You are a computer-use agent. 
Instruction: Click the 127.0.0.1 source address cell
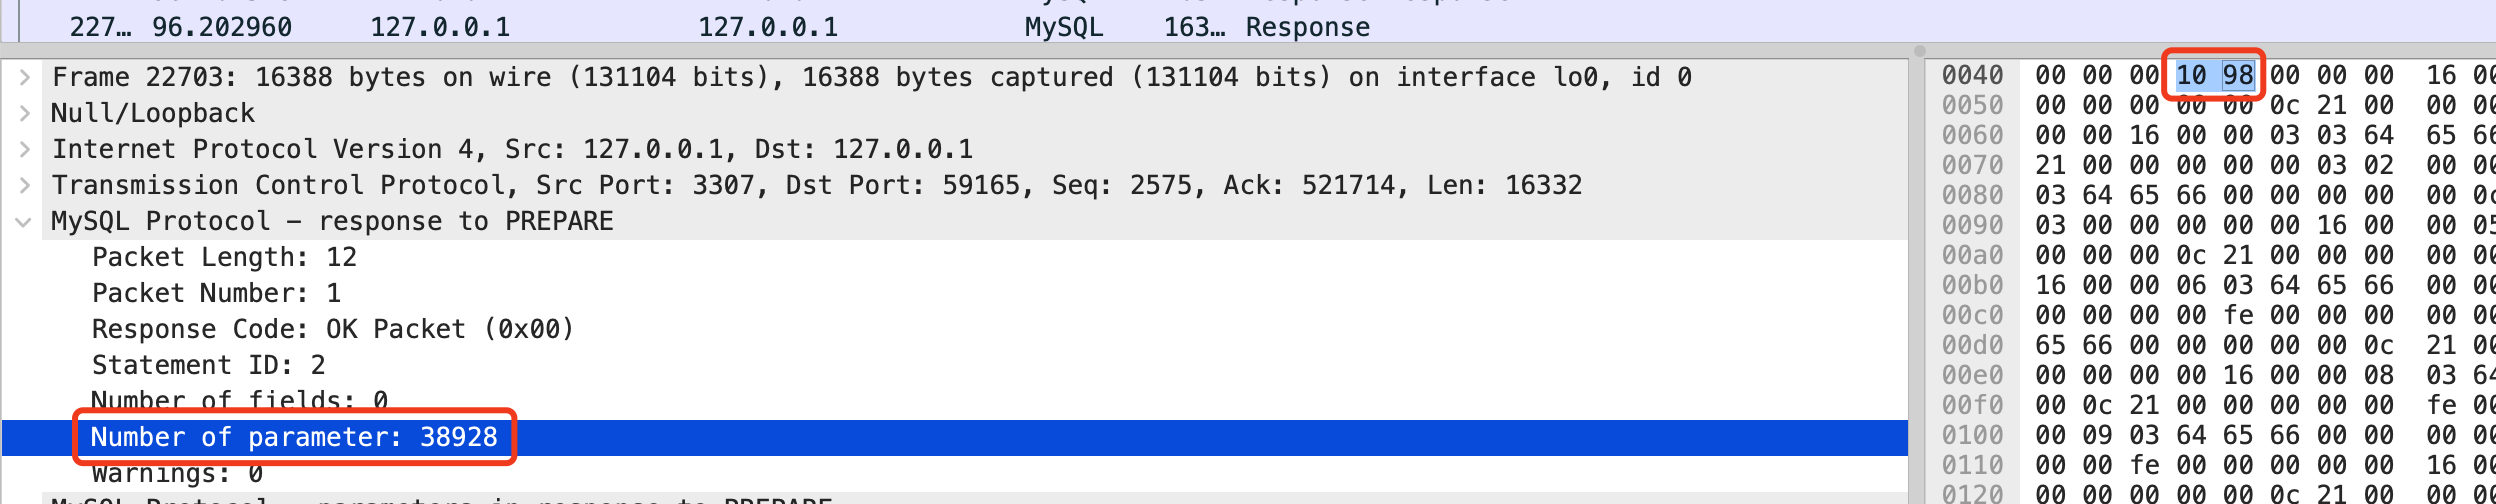[x=440, y=27]
